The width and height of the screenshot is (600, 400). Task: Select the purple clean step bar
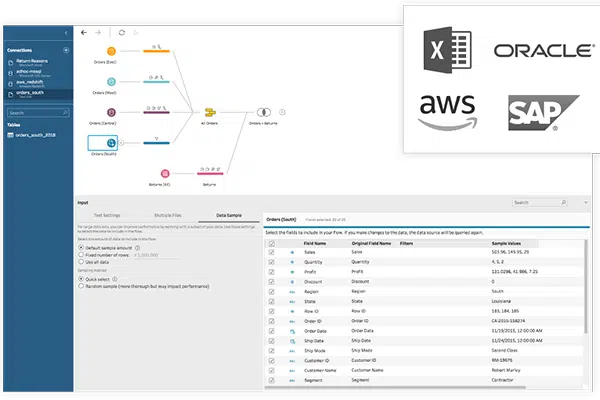156,112
